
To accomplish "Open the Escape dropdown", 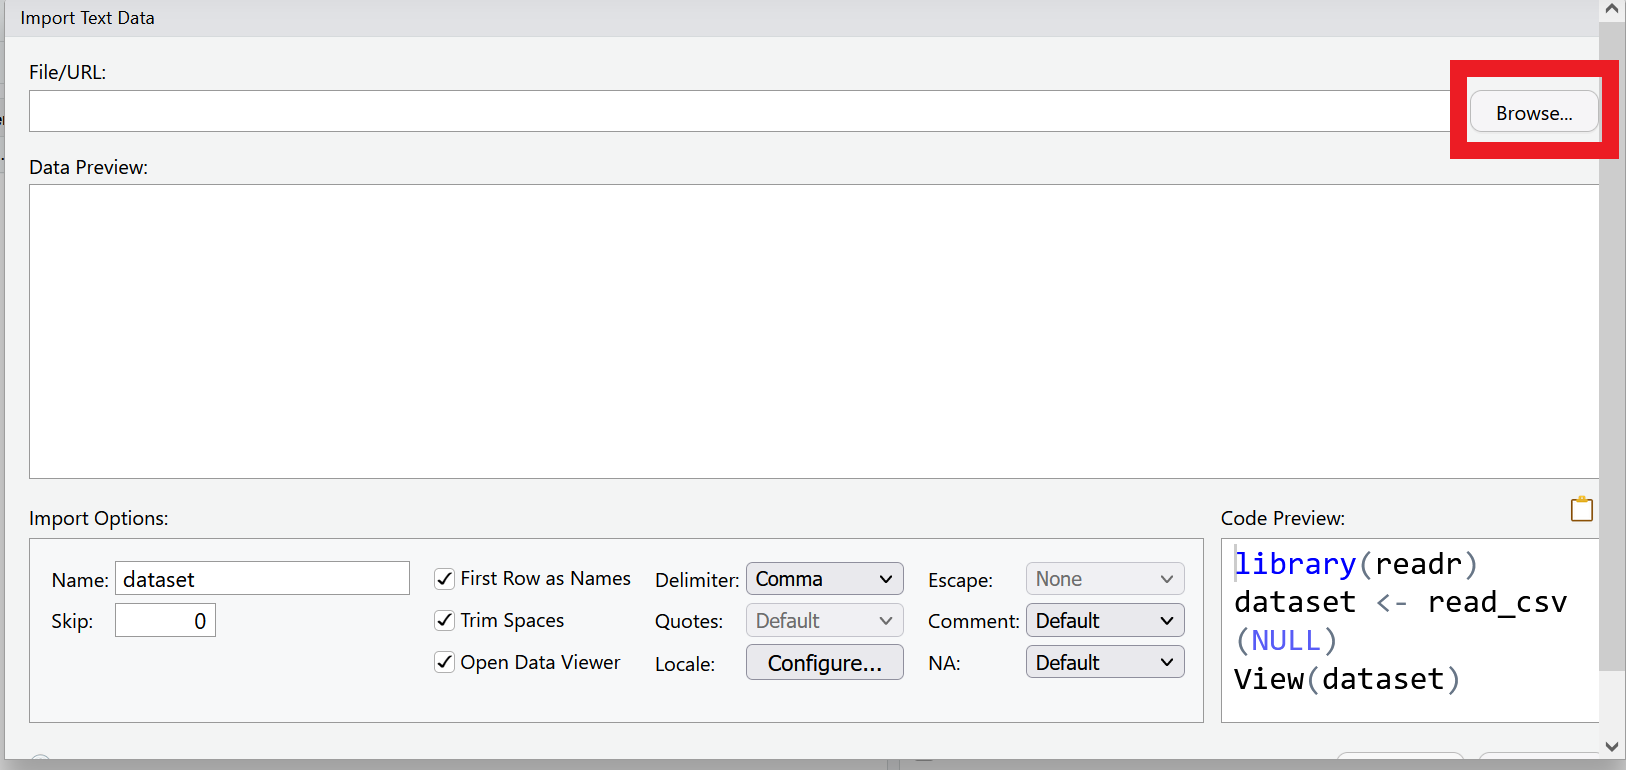I will click(x=1104, y=579).
